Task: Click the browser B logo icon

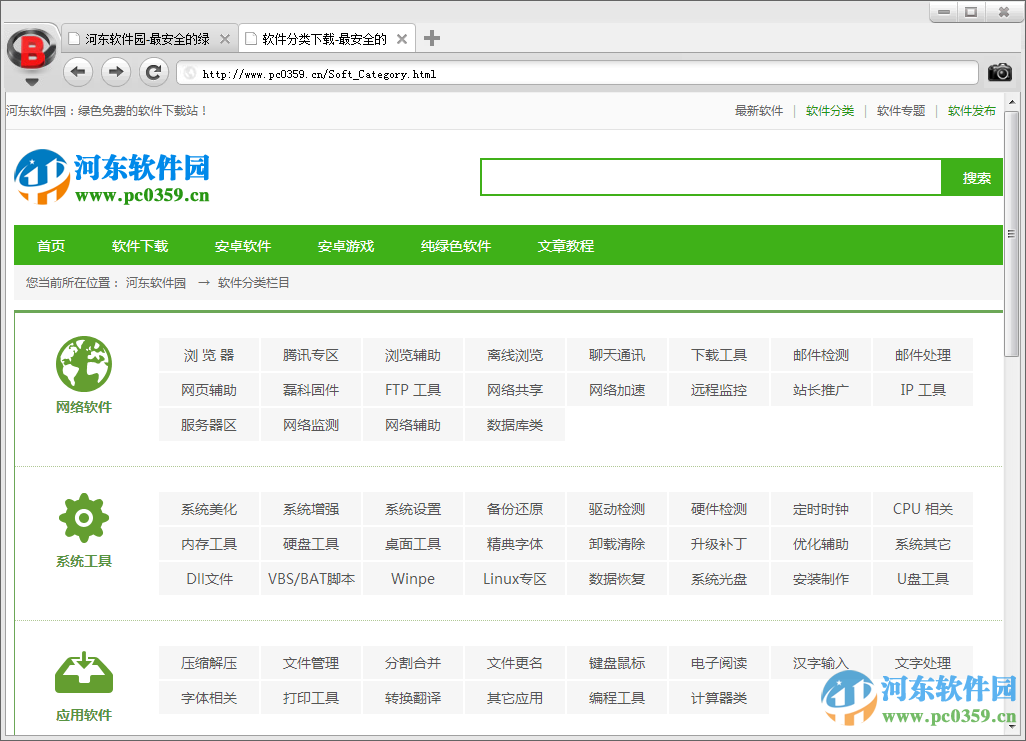Action: coord(30,47)
